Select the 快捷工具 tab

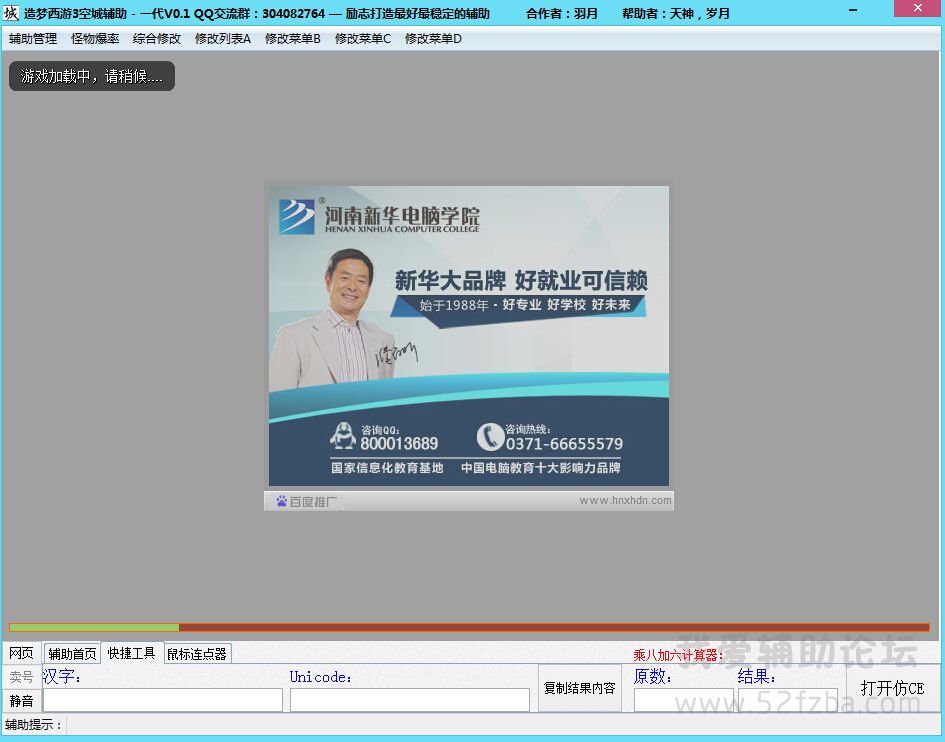(x=131, y=653)
